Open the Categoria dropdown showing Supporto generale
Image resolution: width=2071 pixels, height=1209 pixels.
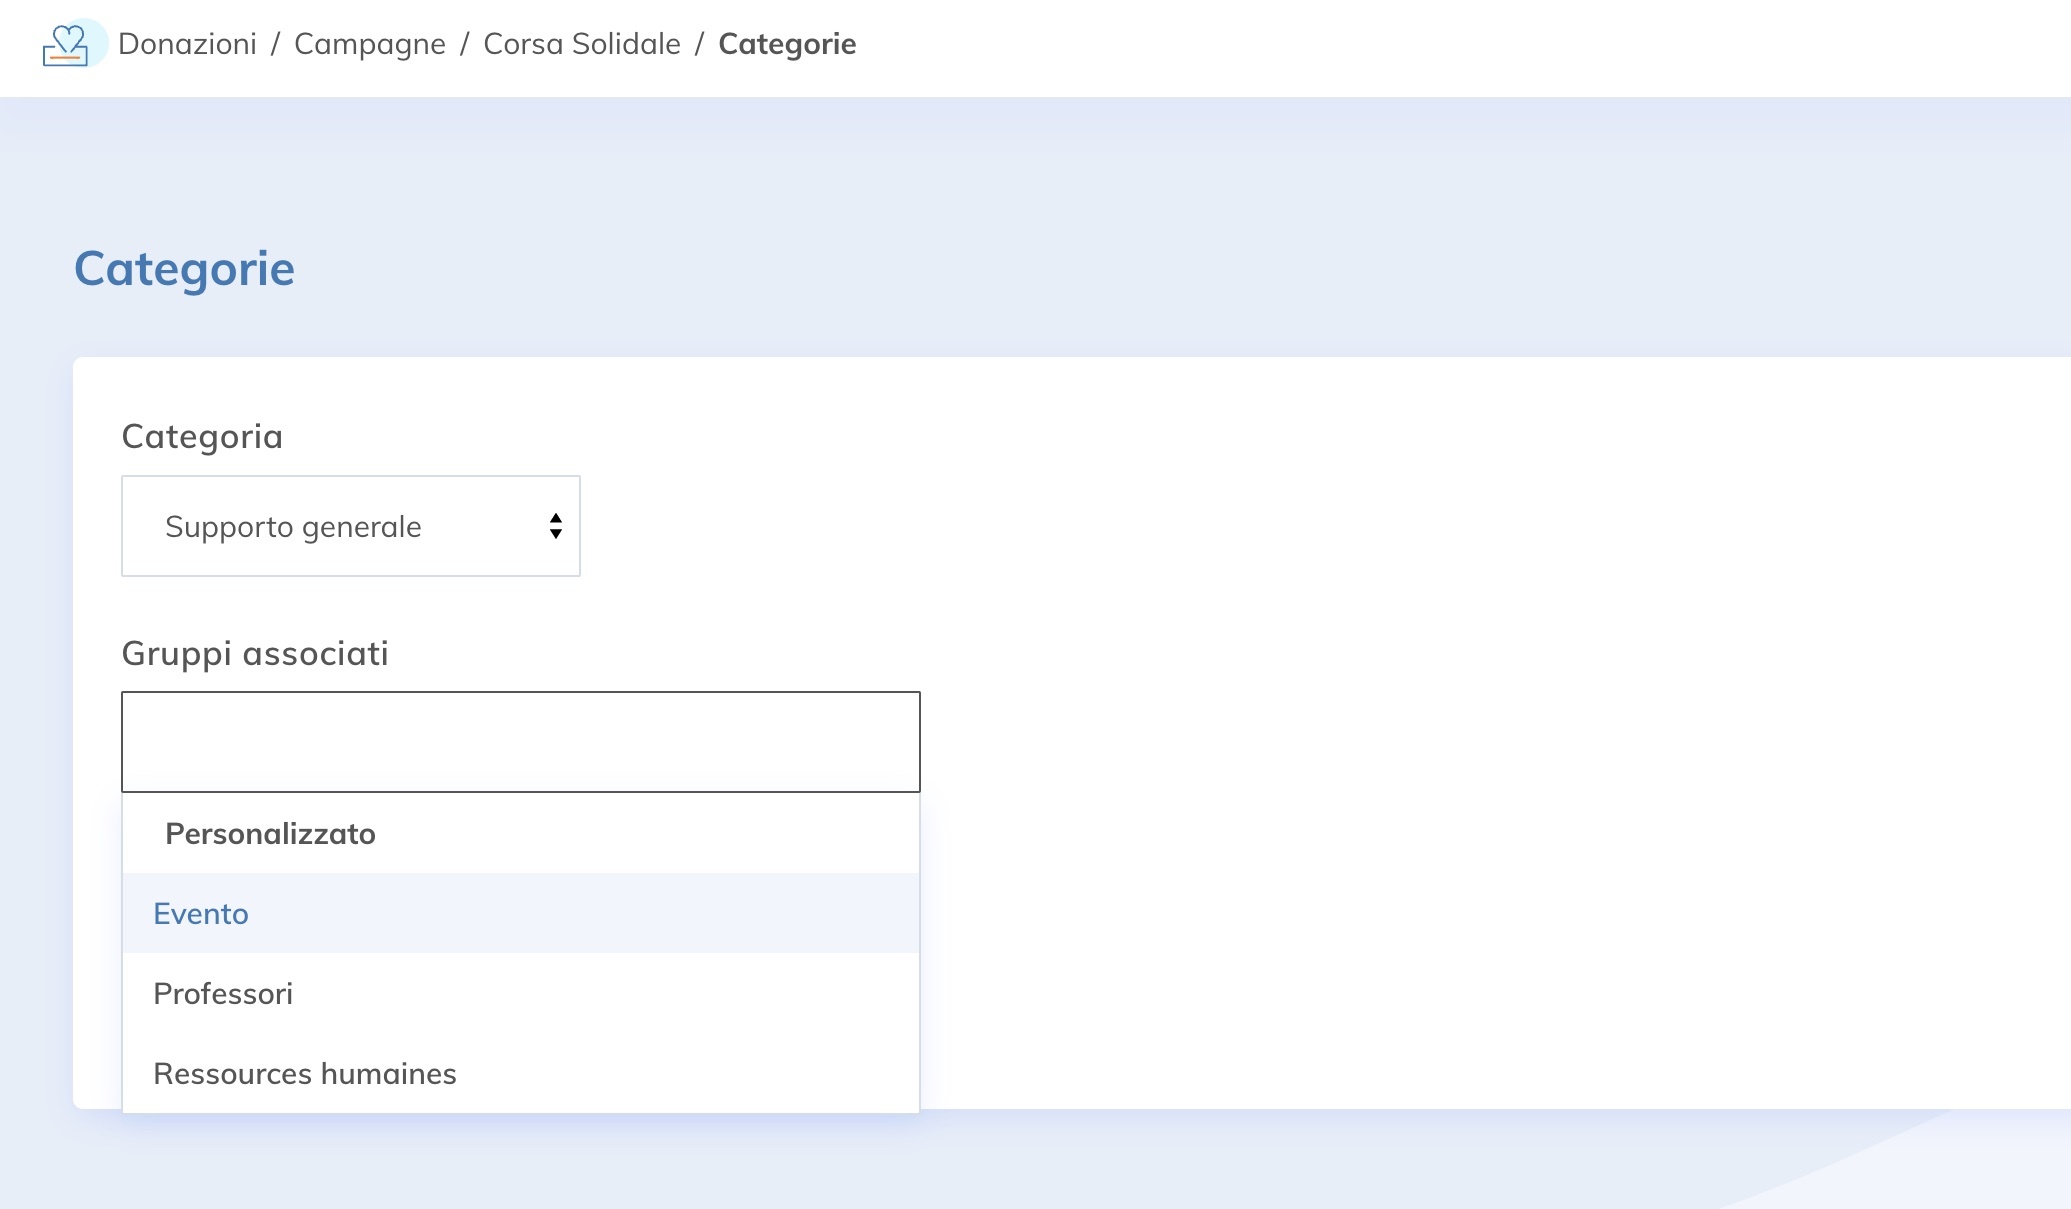(x=350, y=526)
